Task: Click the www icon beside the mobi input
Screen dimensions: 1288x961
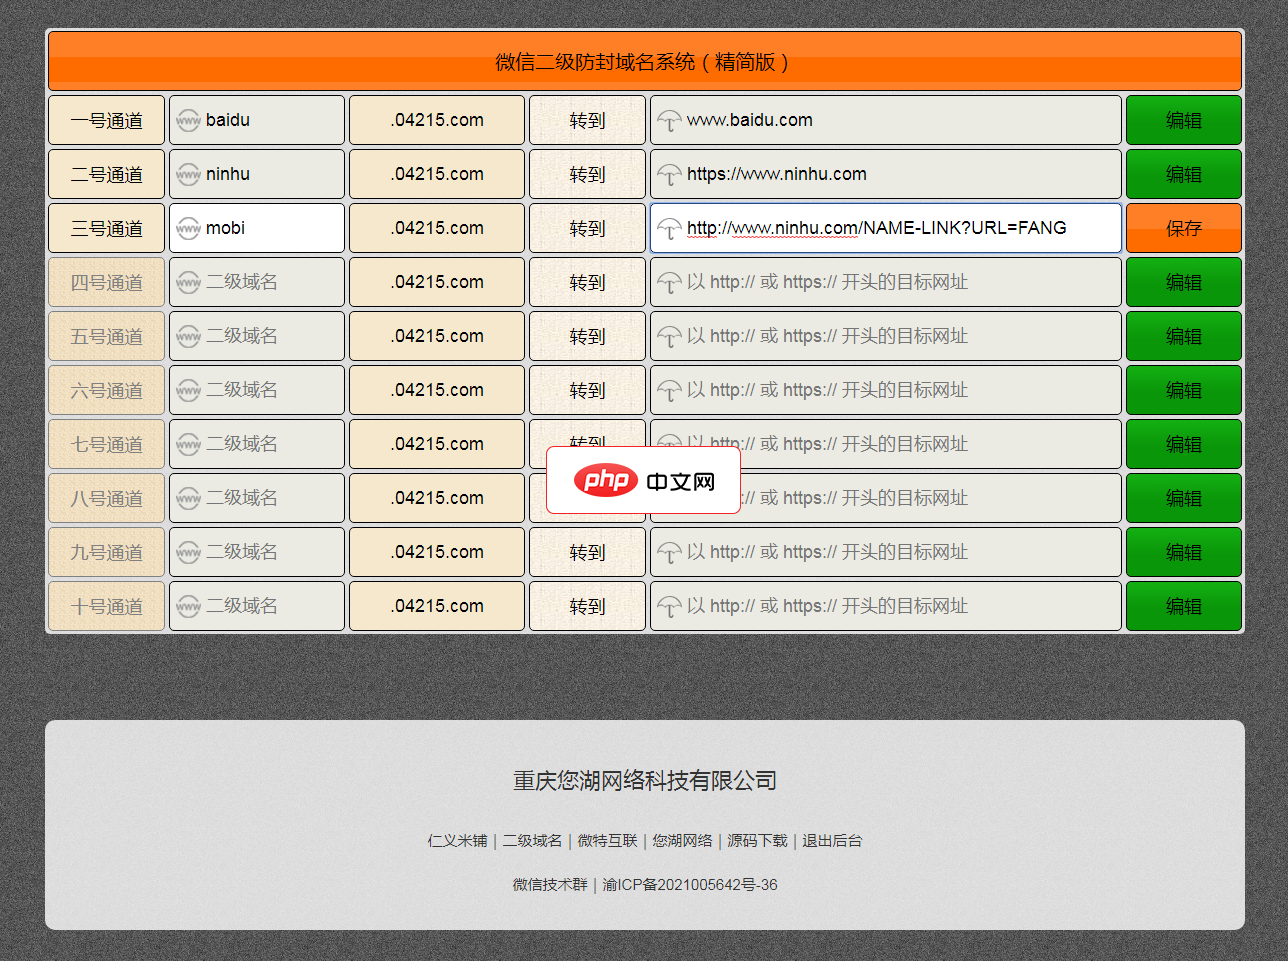Action: 188,227
